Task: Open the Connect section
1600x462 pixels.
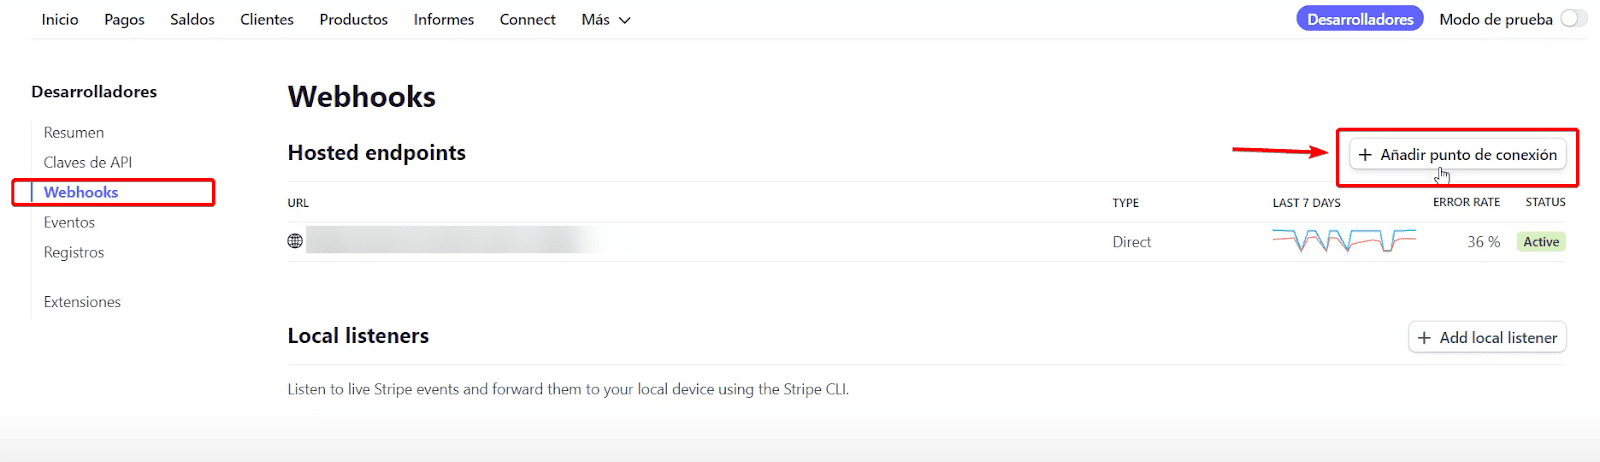Action: [527, 20]
